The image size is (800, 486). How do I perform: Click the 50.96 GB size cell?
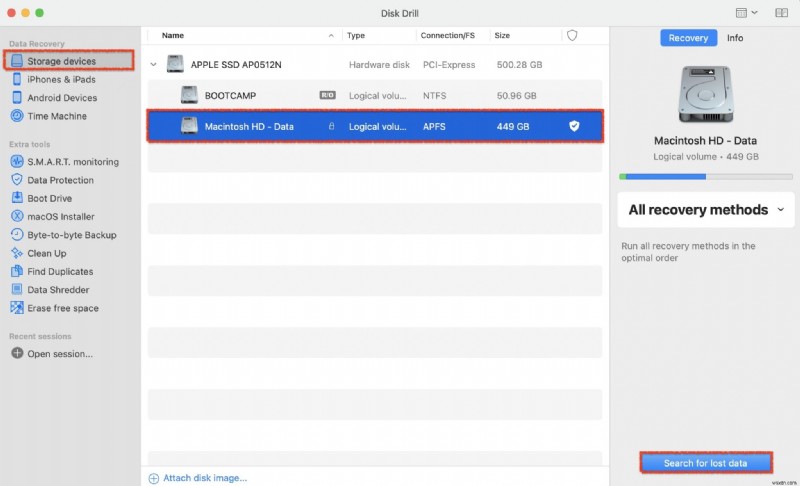coord(516,95)
